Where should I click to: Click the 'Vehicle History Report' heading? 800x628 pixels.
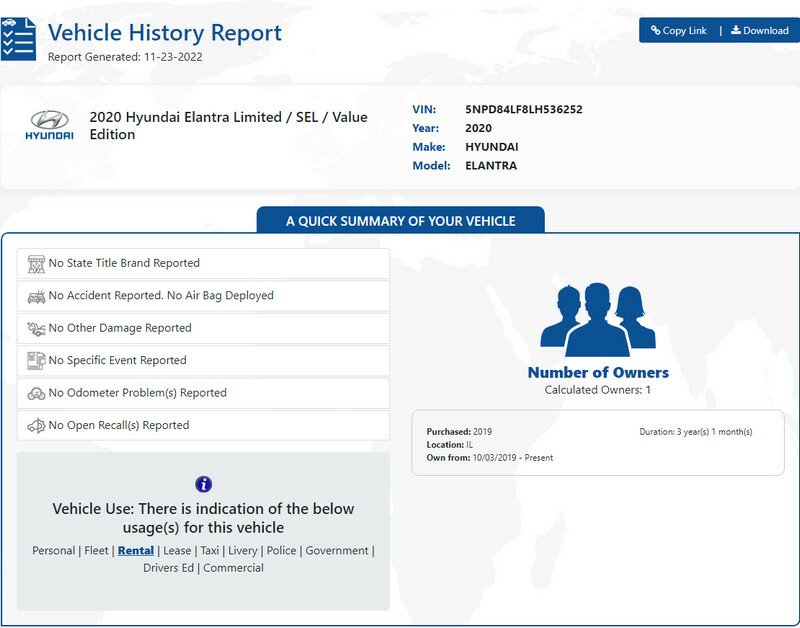click(164, 33)
